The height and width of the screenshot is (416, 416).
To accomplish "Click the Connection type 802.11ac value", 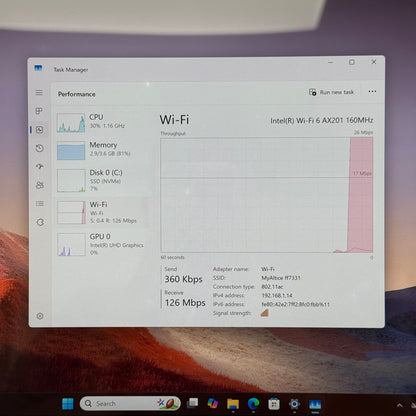I will click(272, 287).
